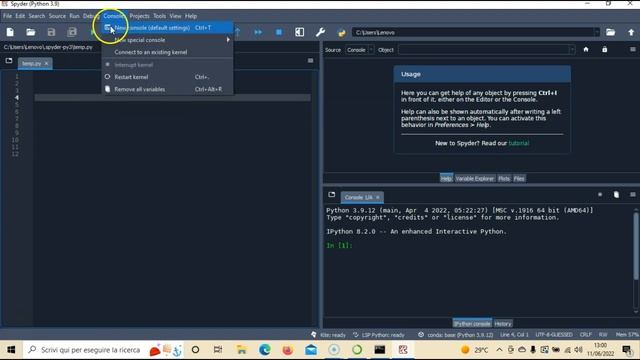
Task: Open the Source menu
Action: (x=57, y=16)
